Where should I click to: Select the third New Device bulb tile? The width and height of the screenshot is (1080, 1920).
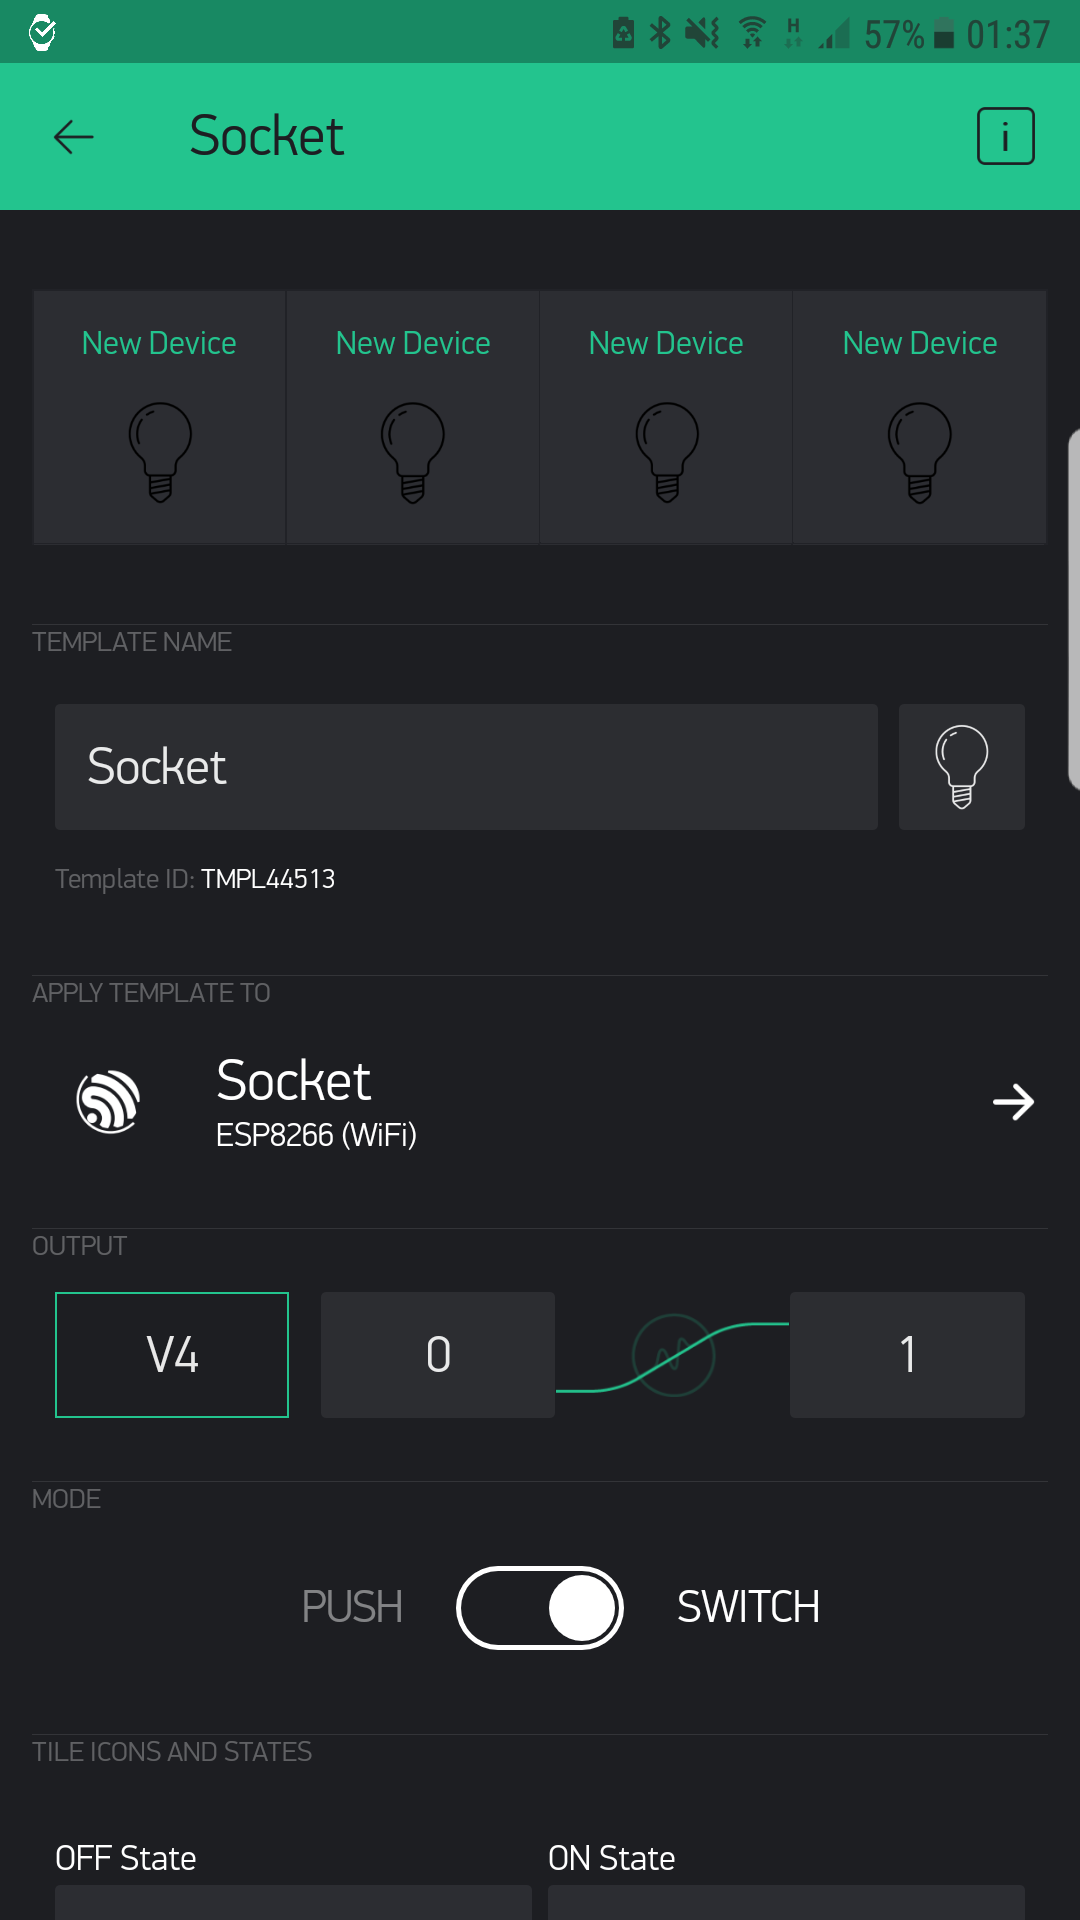pos(666,418)
